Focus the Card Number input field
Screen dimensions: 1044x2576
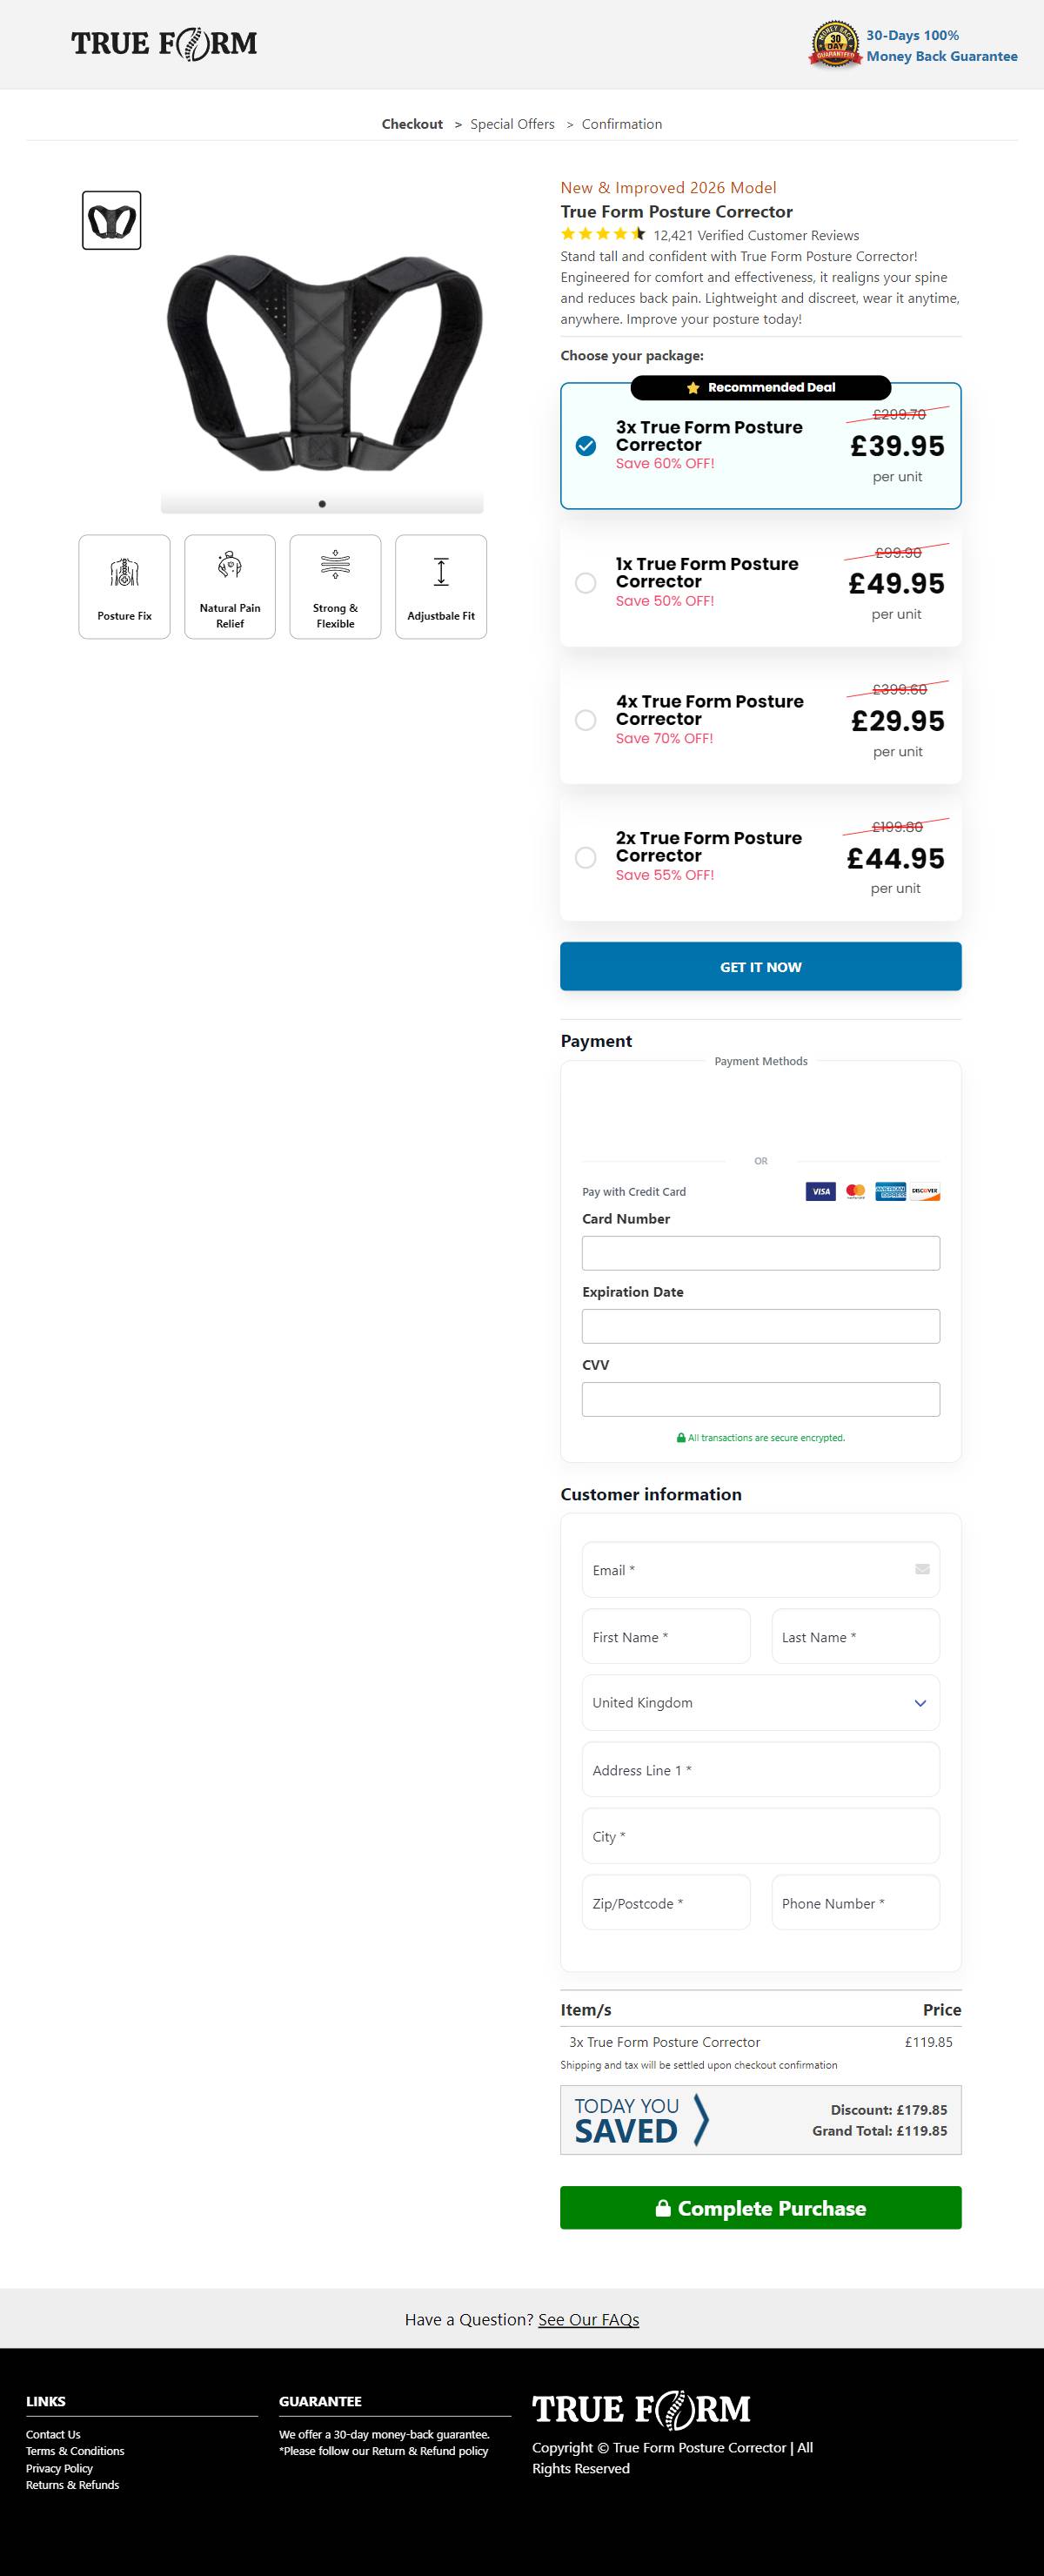click(x=760, y=1253)
